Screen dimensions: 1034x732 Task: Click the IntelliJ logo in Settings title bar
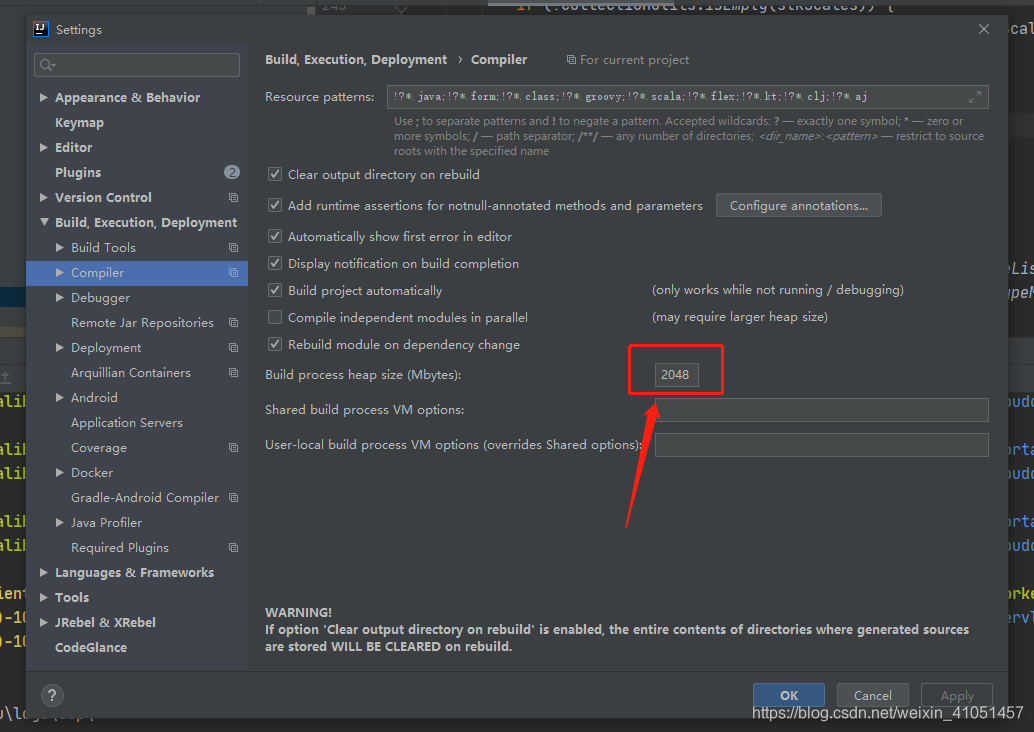pos(41,29)
